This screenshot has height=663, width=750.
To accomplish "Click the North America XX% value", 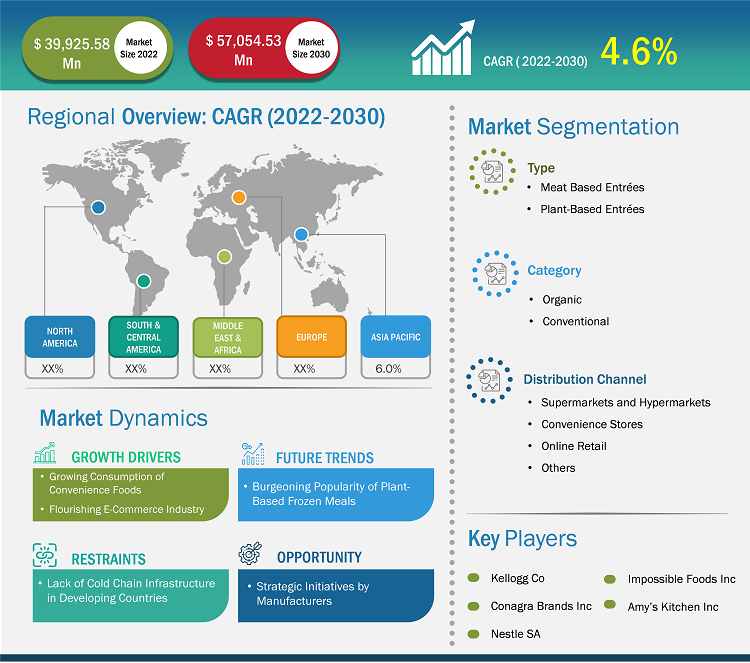I will 52,369.
